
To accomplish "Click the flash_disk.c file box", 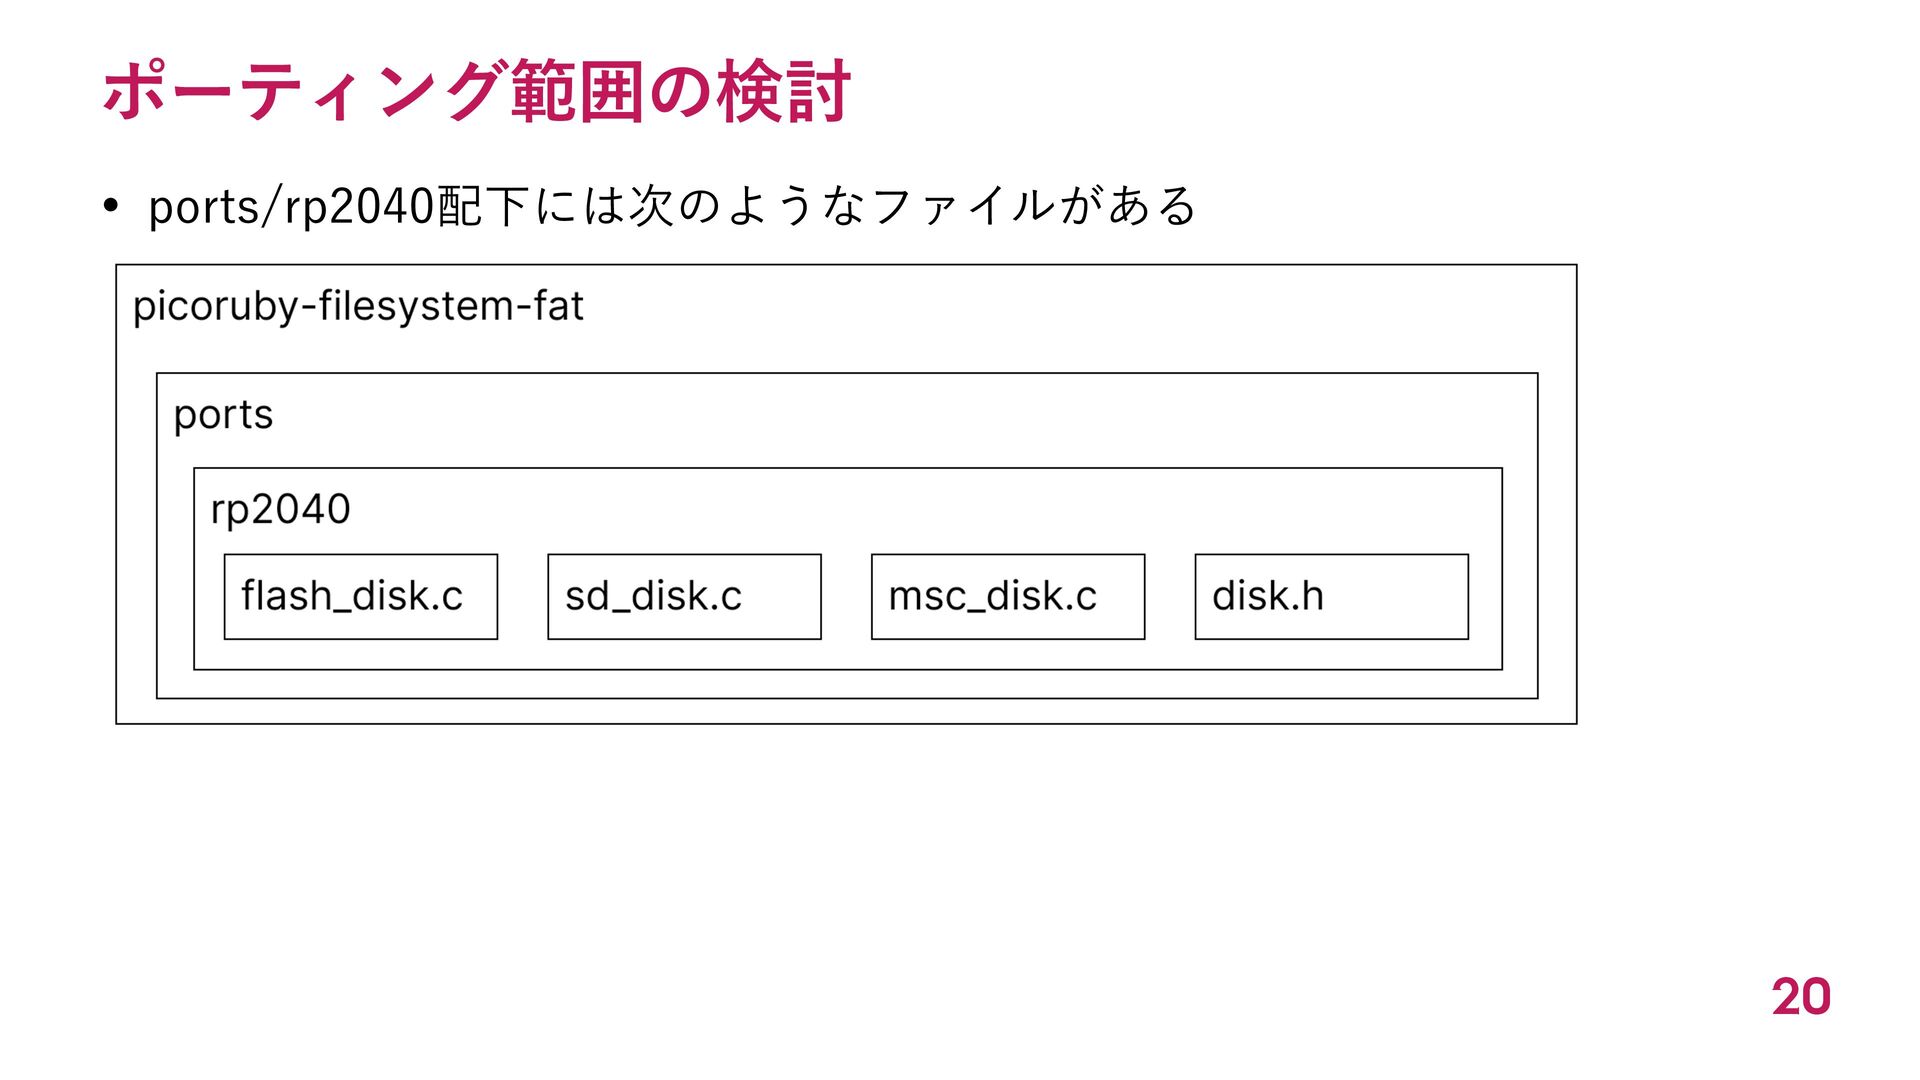I will [361, 597].
